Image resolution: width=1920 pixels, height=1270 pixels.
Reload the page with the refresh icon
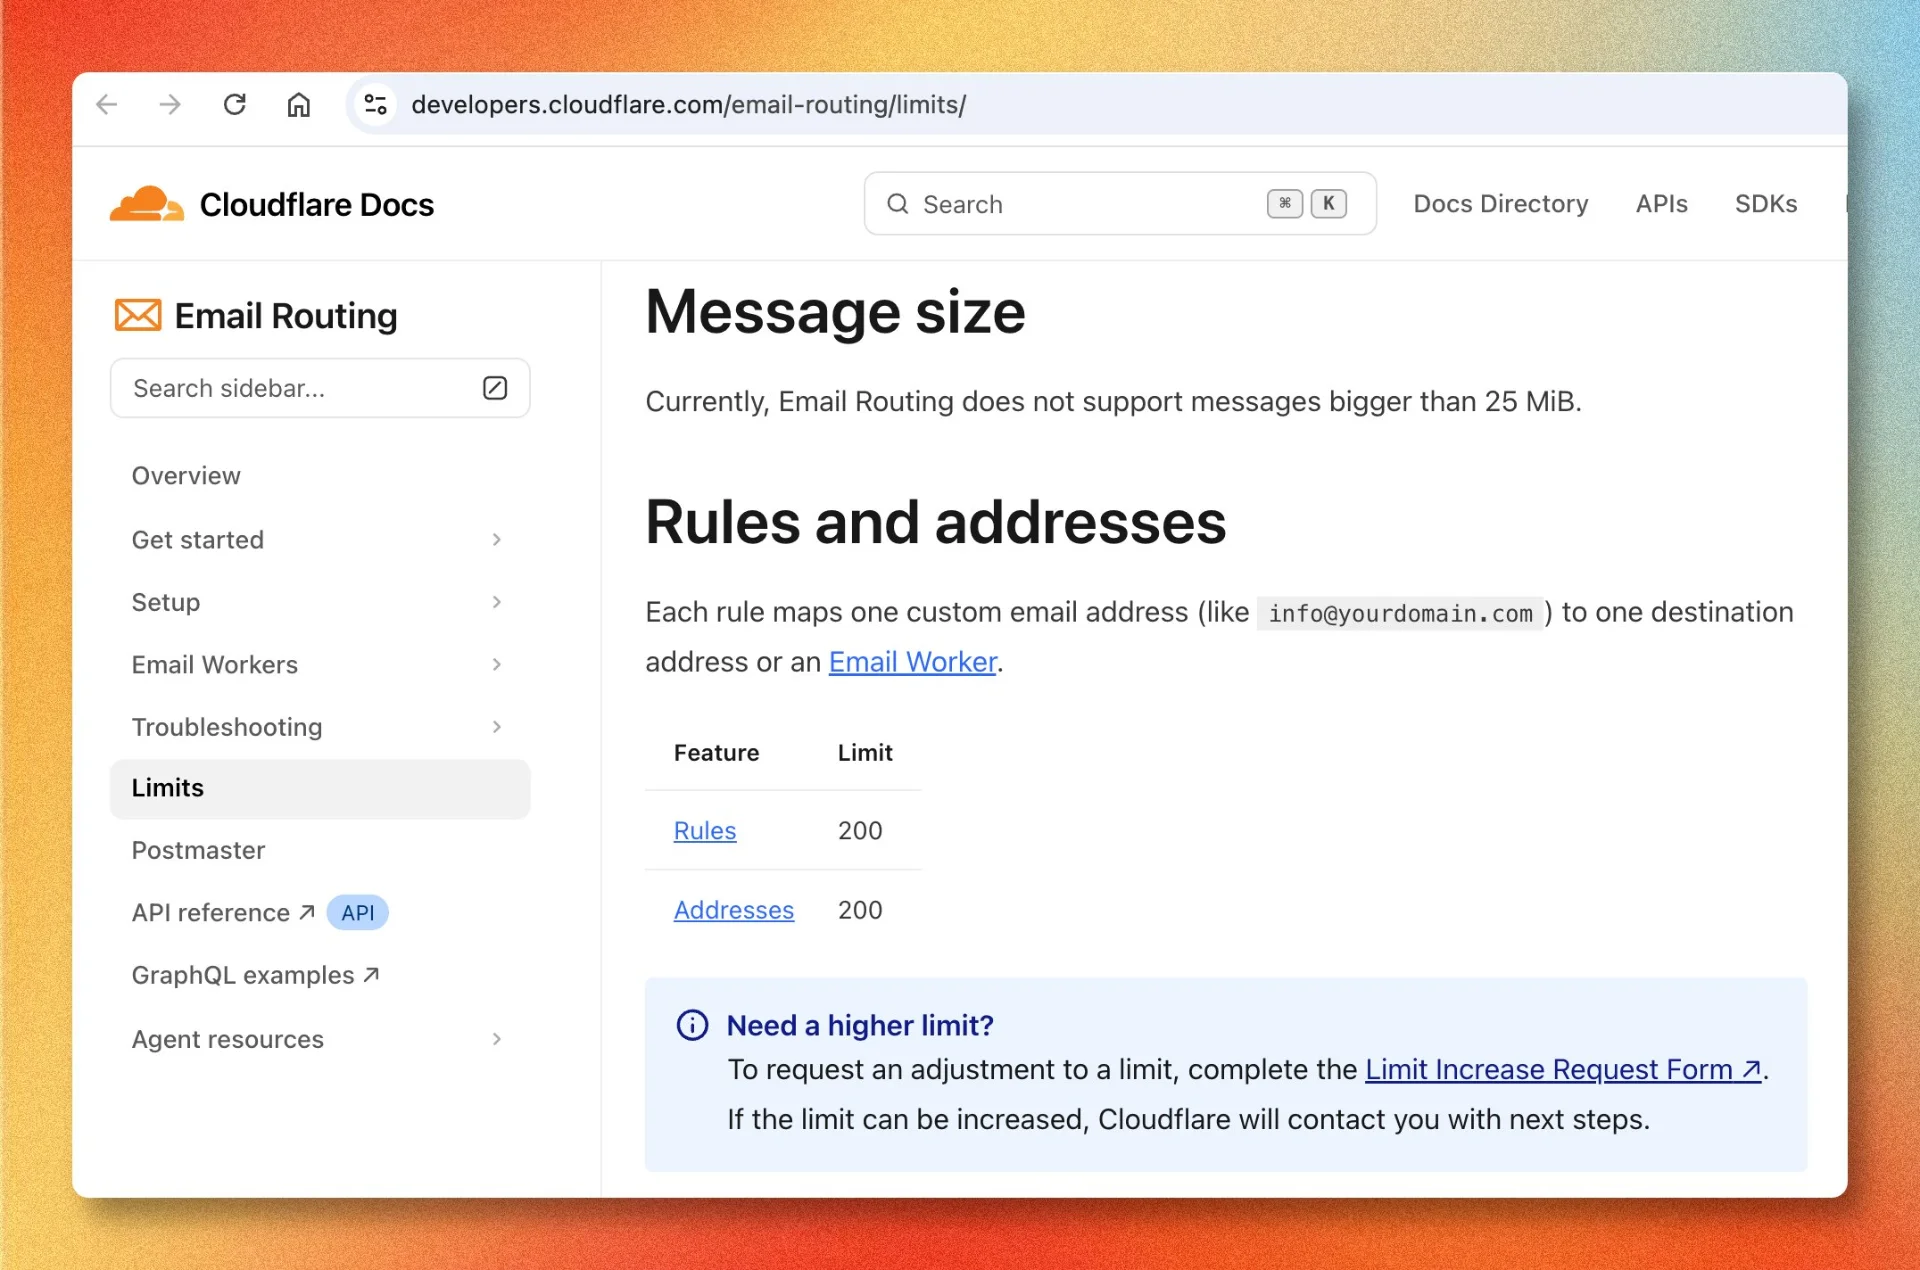tap(235, 104)
